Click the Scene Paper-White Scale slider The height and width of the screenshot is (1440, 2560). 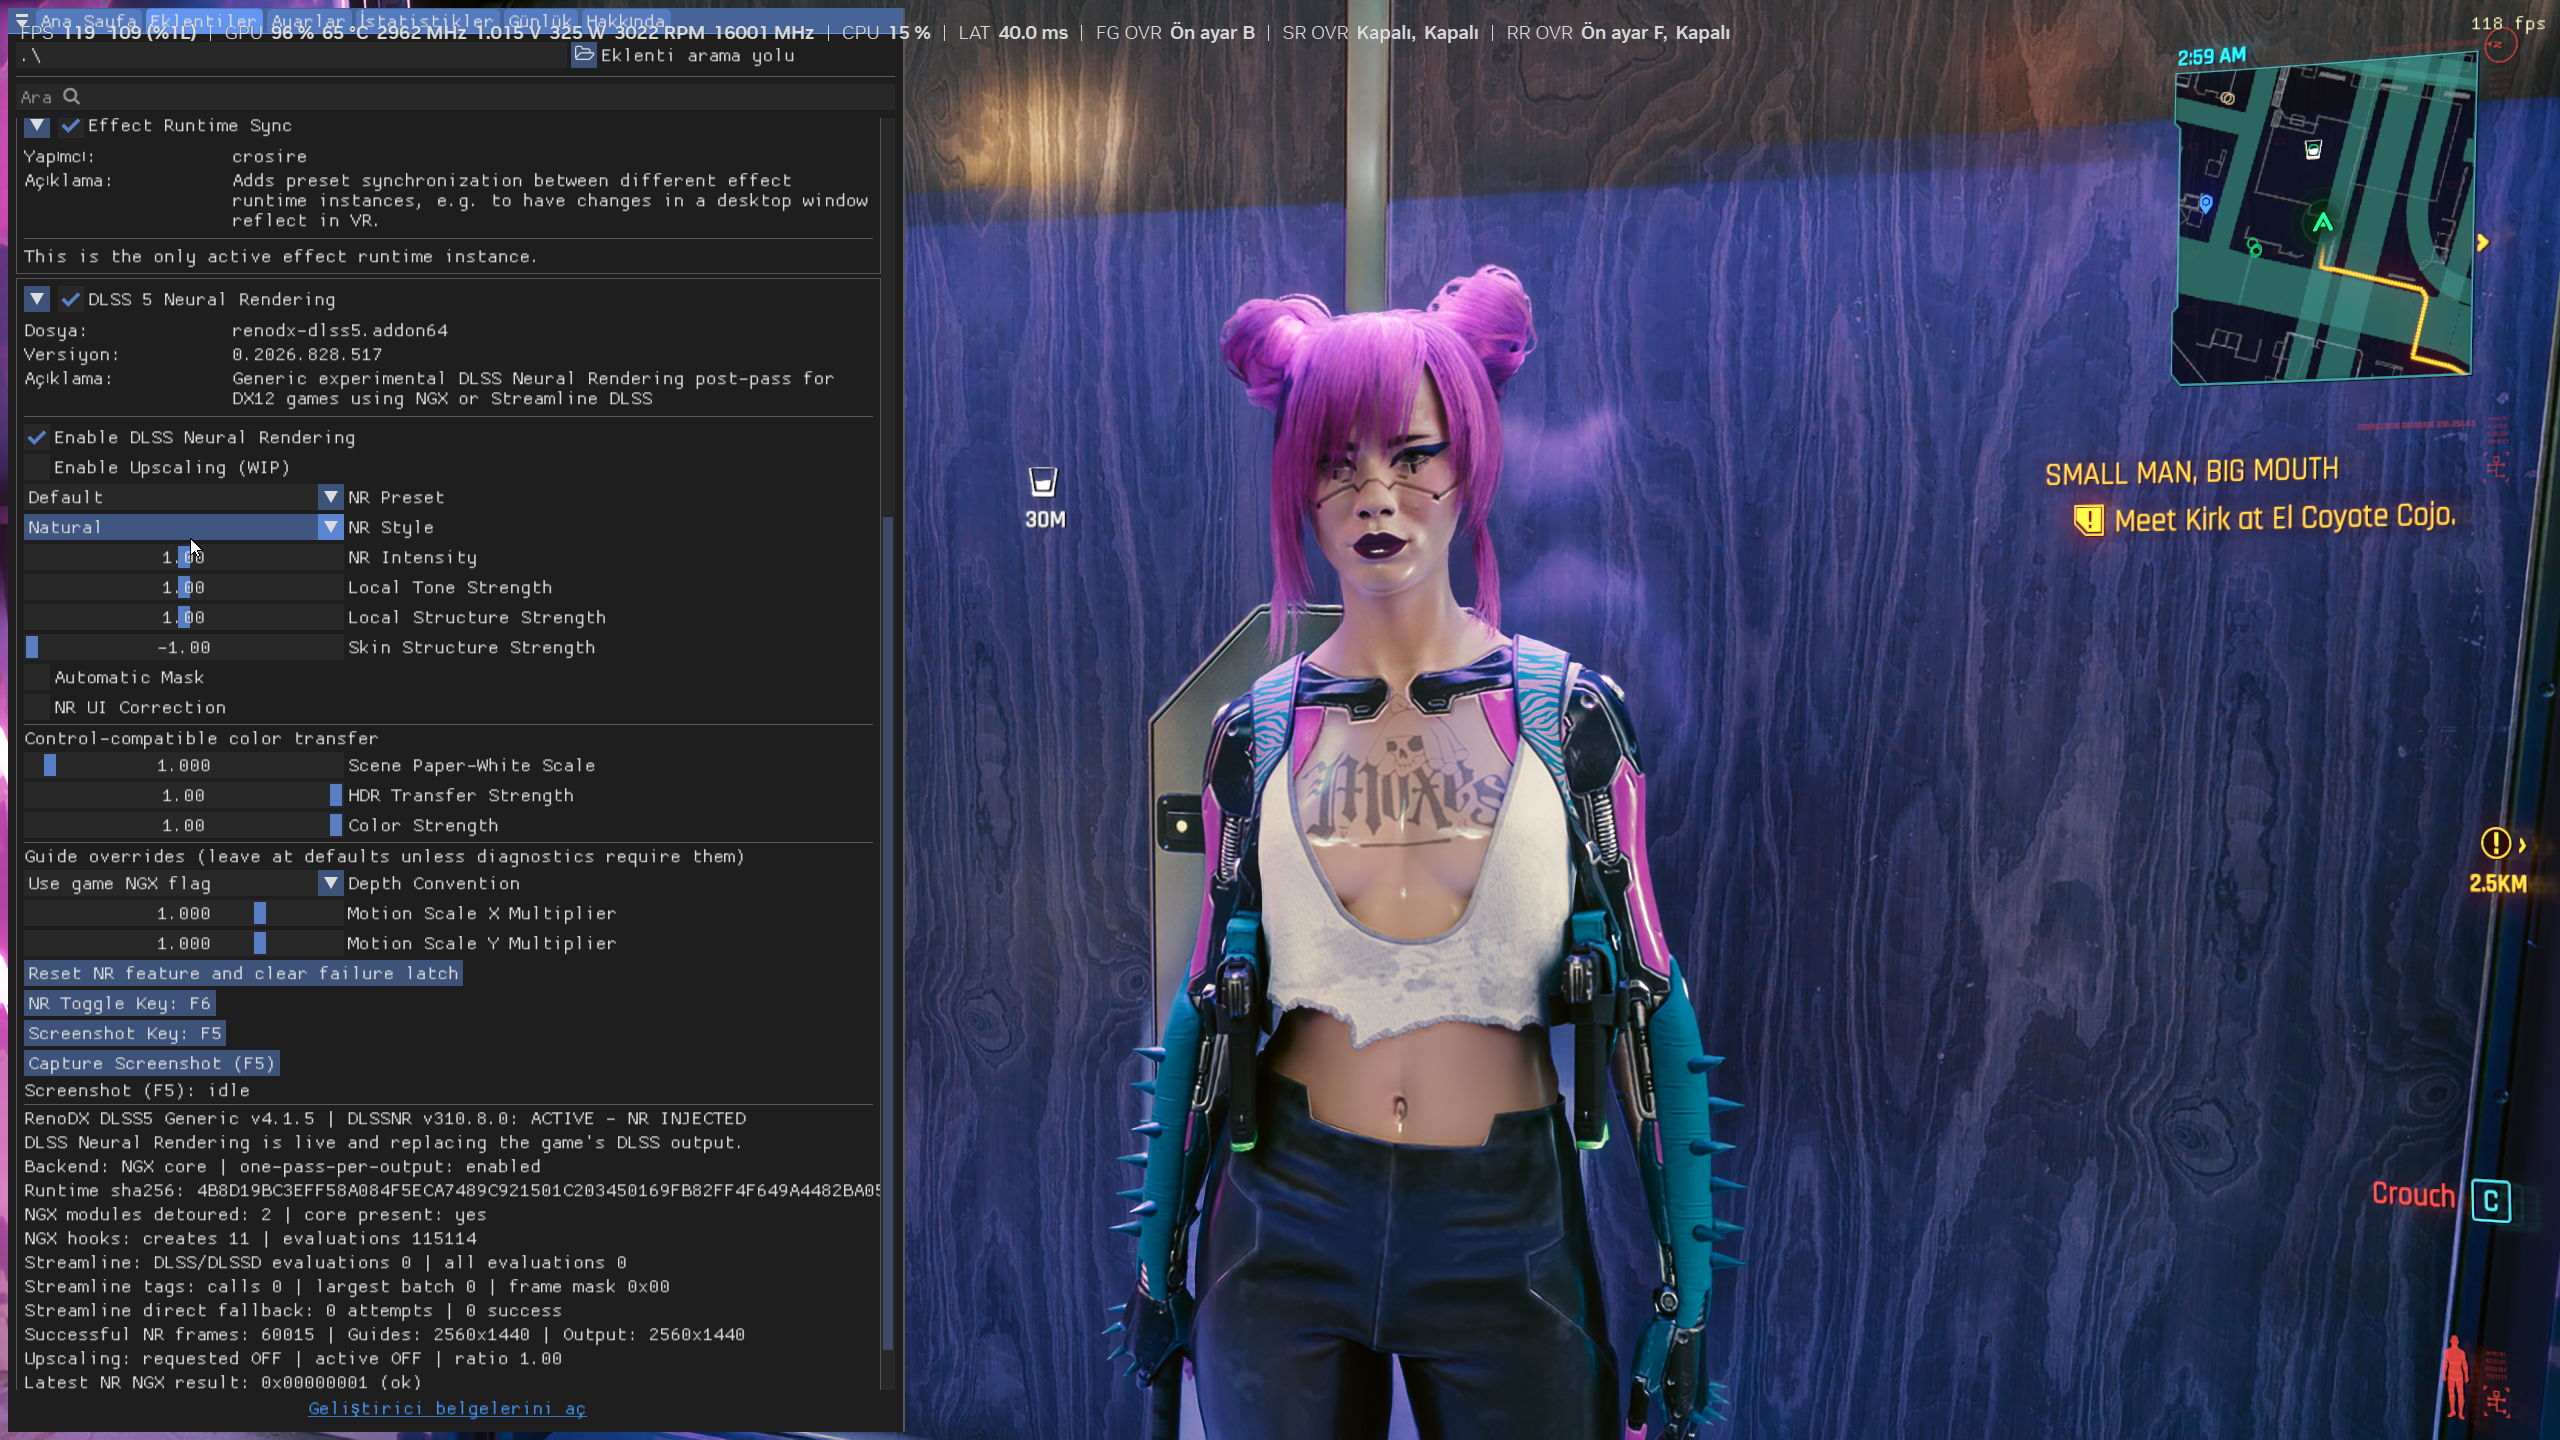click(x=183, y=766)
